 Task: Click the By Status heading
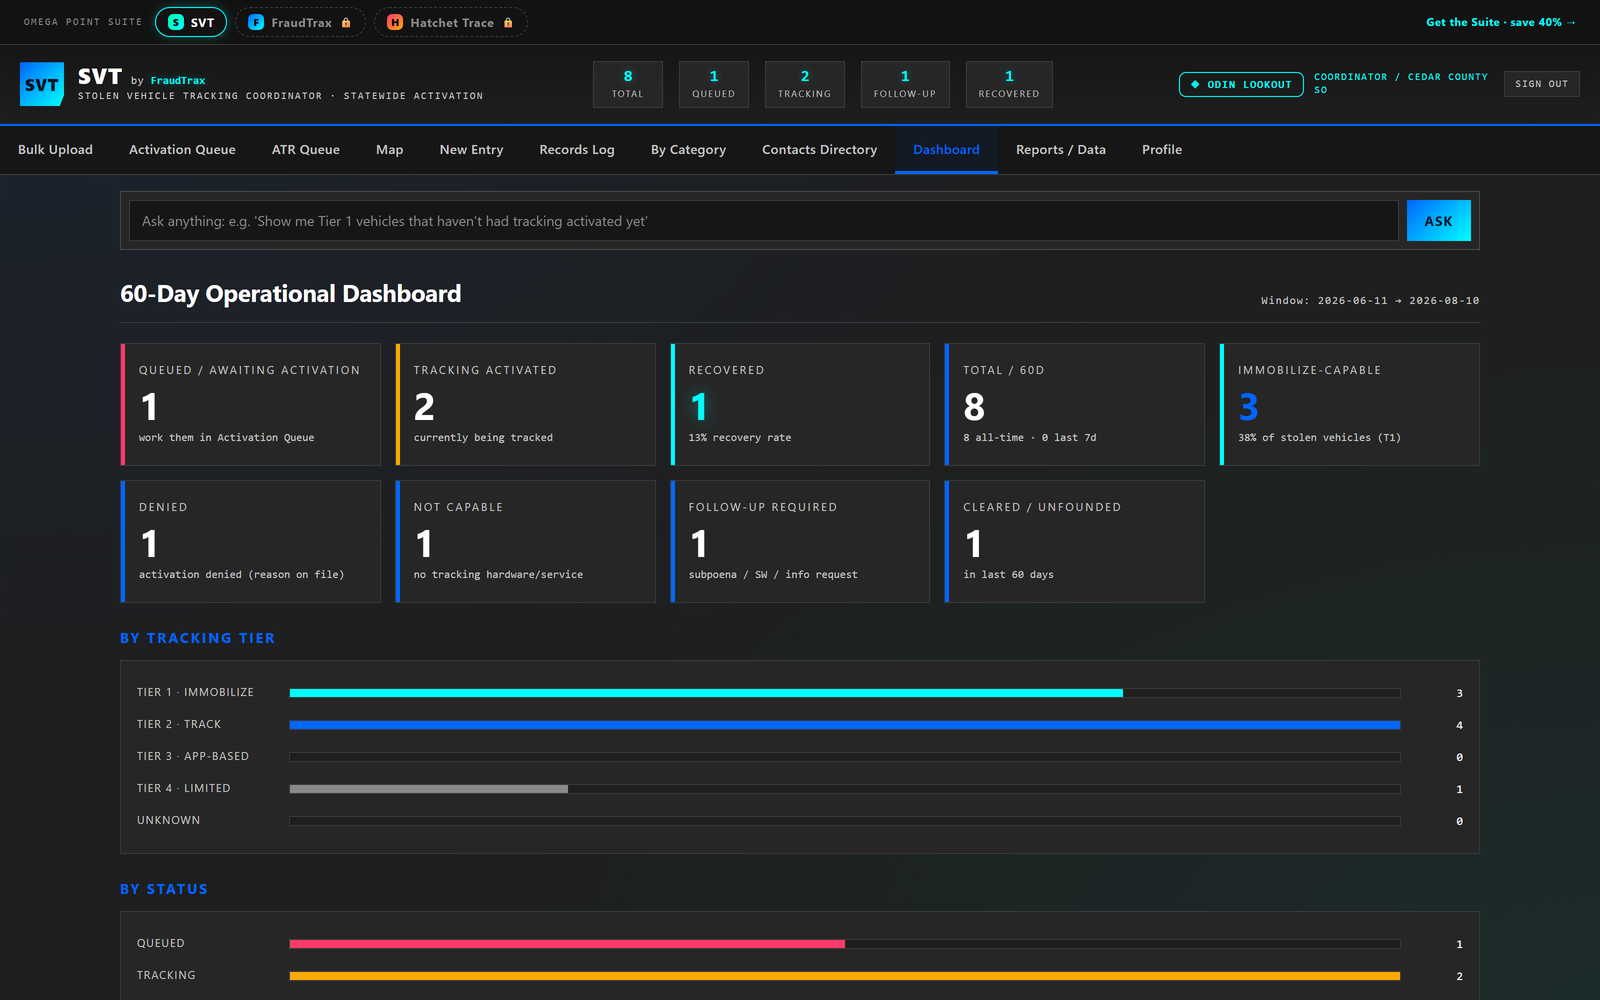coord(164,889)
